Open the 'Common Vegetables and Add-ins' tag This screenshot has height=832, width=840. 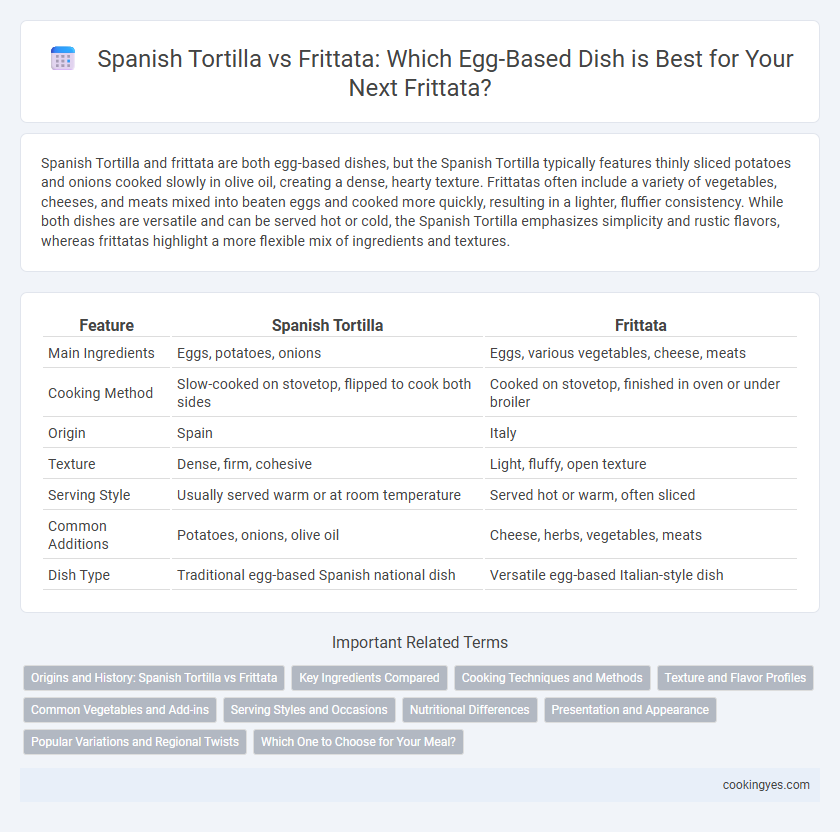tap(120, 710)
